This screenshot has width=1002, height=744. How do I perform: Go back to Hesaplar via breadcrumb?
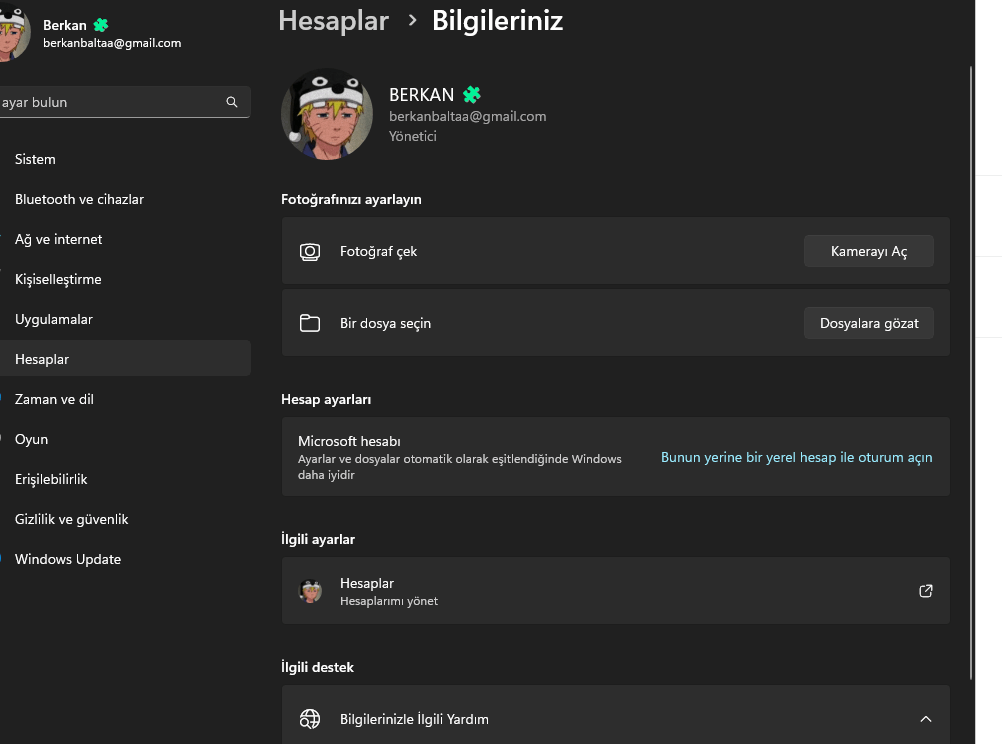(334, 21)
